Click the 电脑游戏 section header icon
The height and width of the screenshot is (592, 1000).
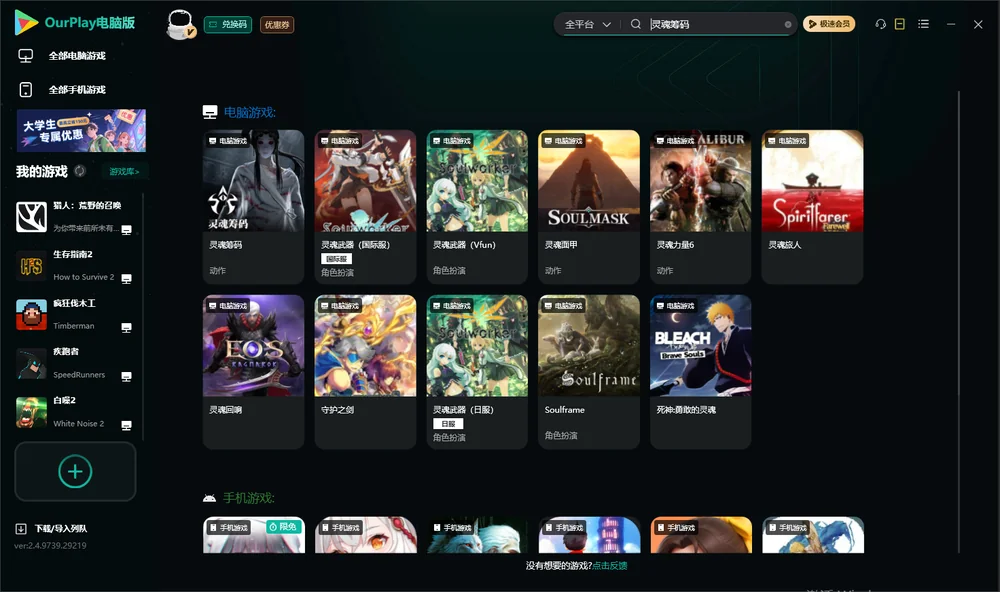click(x=210, y=112)
